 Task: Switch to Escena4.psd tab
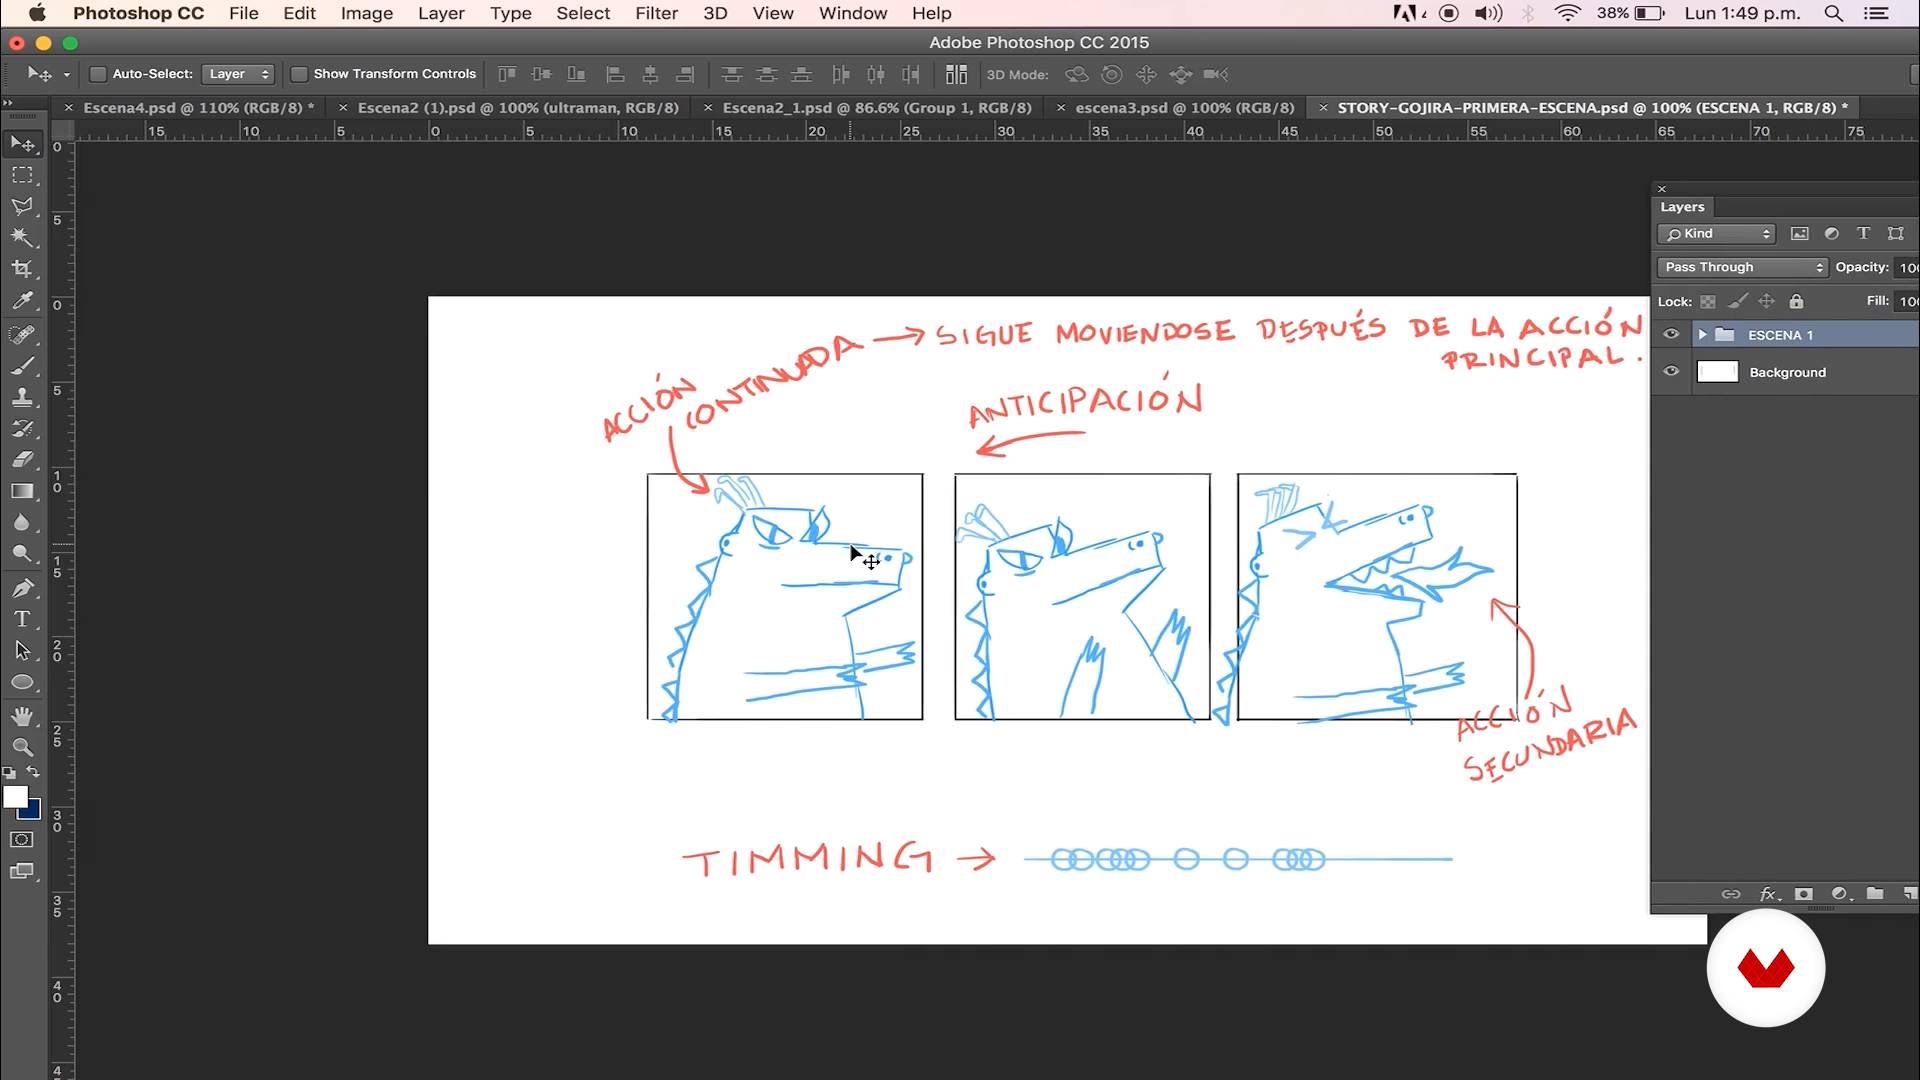point(199,107)
